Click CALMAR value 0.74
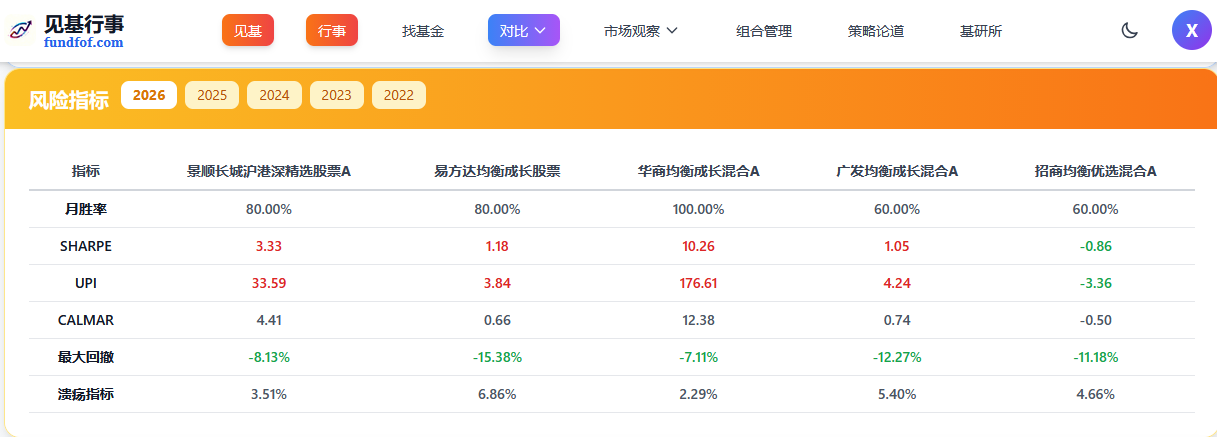The height and width of the screenshot is (437, 1217). tap(897, 320)
